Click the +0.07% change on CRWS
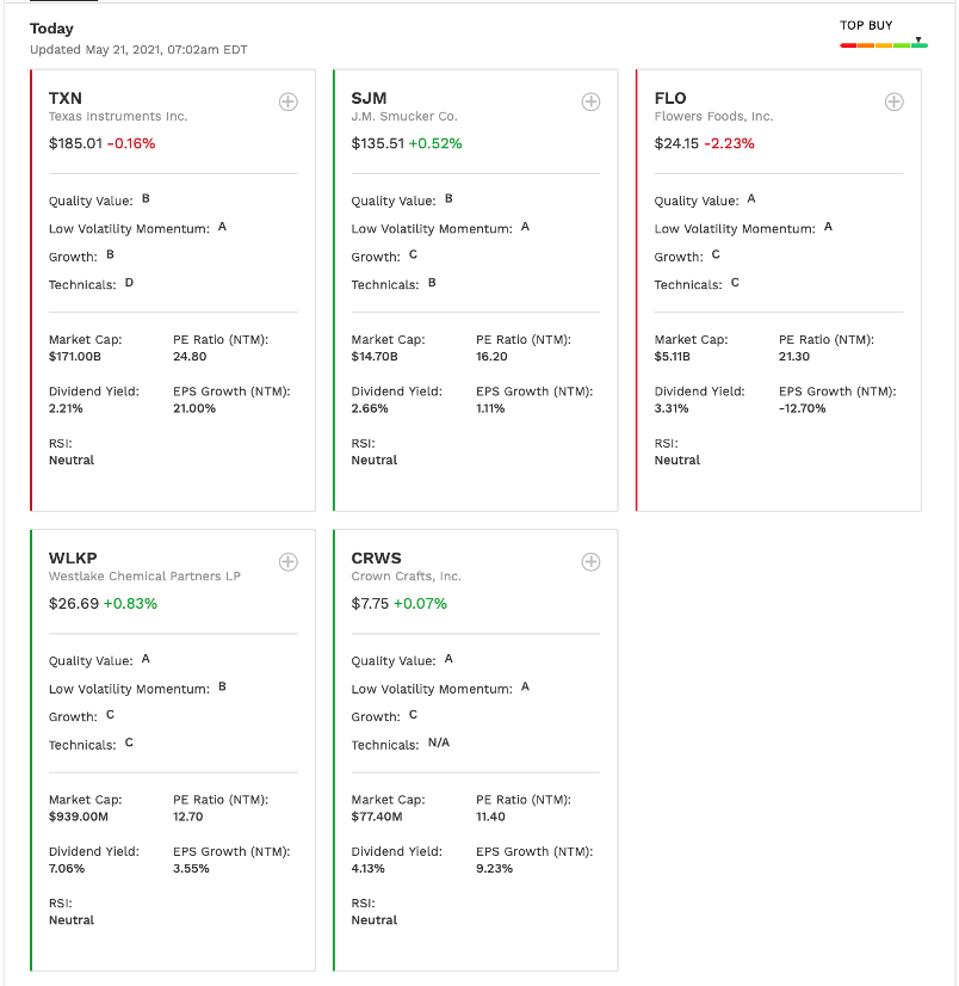The width and height of the screenshot is (959, 986). coord(420,604)
